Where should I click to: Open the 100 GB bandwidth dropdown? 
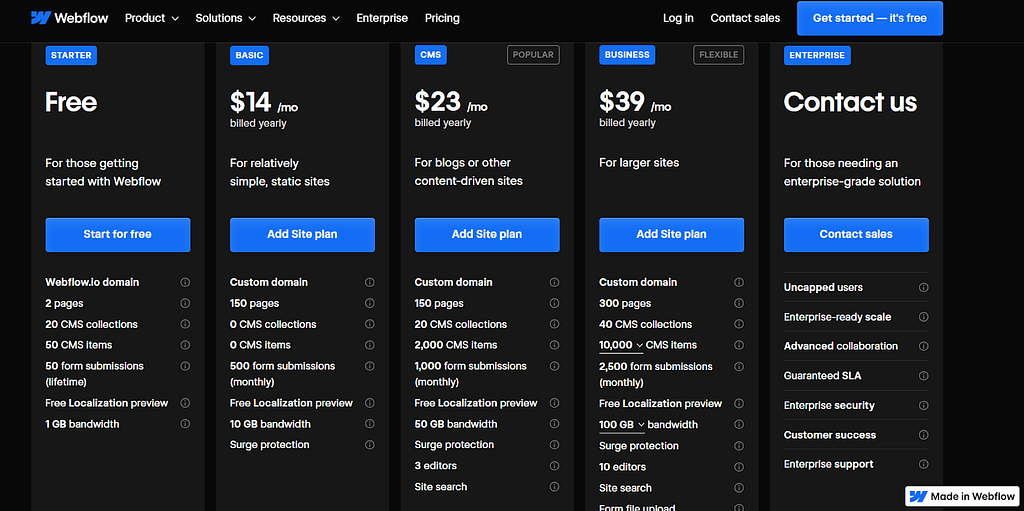click(x=622, y=425)
